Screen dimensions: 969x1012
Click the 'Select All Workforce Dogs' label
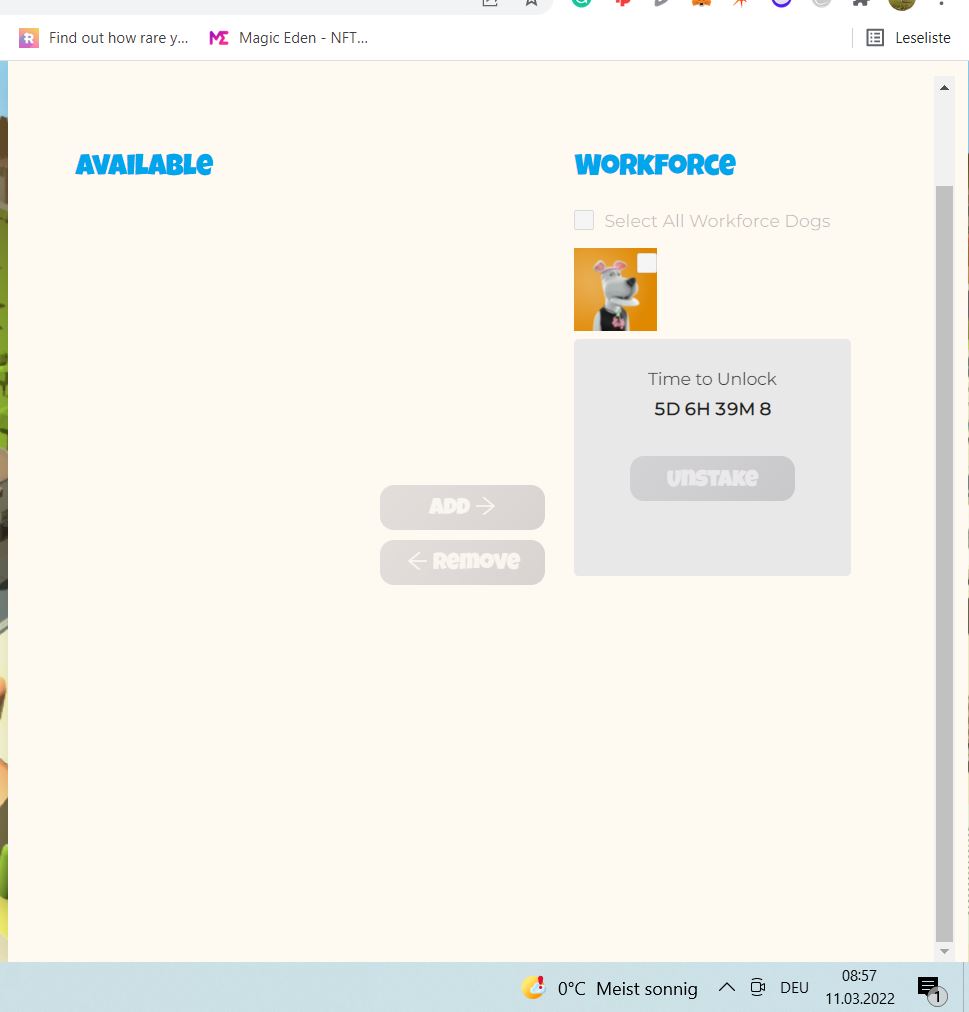coord(717,221)
